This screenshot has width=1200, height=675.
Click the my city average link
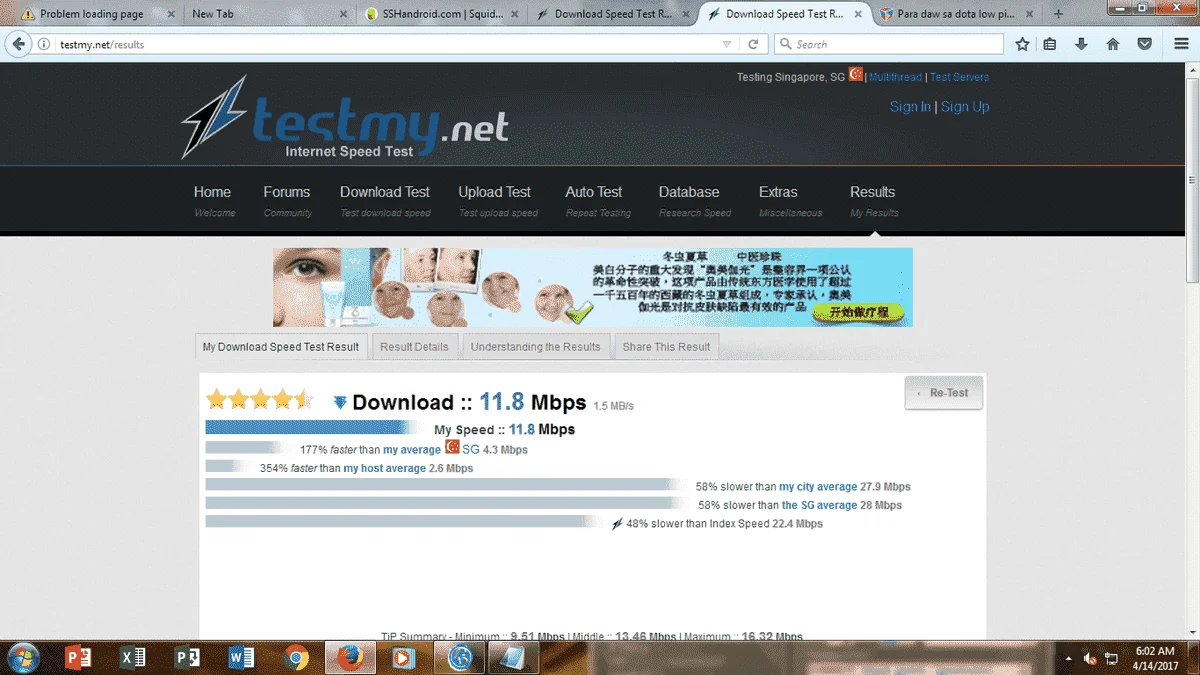point(818,487)
